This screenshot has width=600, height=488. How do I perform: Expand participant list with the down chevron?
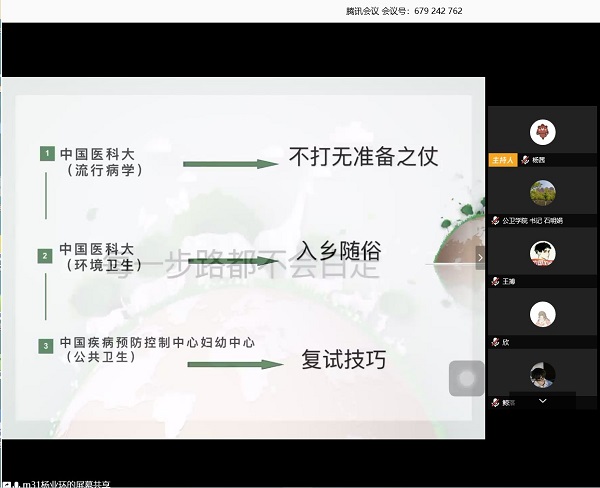click(x=542, y=400)
